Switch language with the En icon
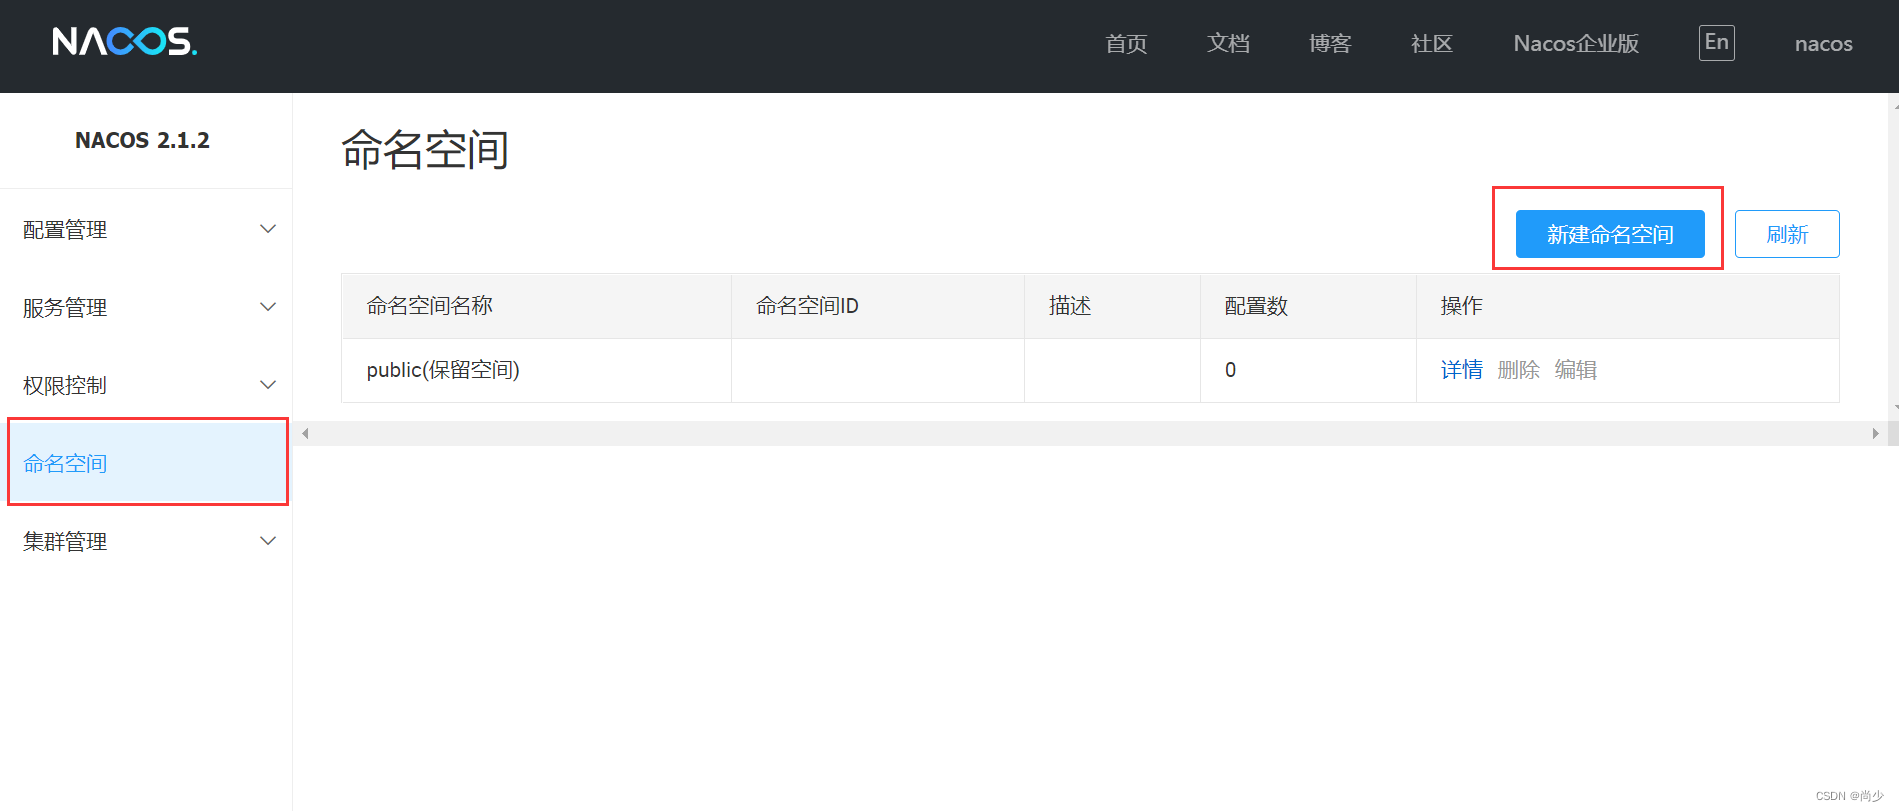 pyautogui.click(x=1716, y=43)
